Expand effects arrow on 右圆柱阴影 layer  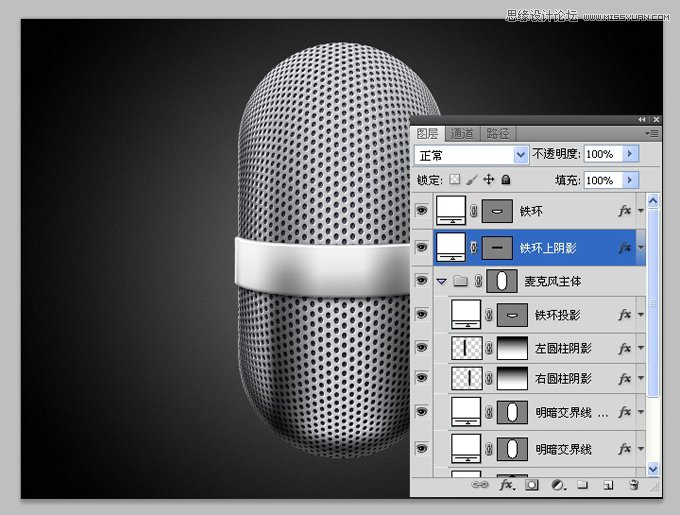click(641, 378)
